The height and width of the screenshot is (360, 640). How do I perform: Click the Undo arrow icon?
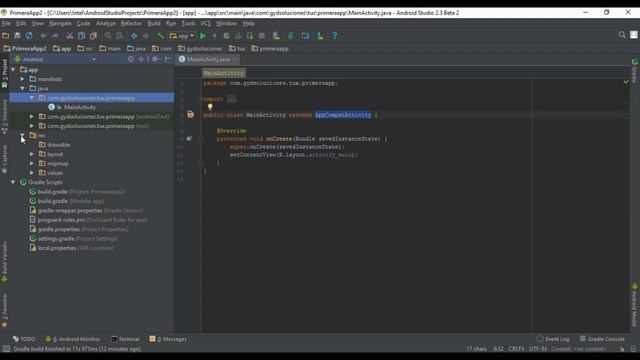click(x=44, y=36)
